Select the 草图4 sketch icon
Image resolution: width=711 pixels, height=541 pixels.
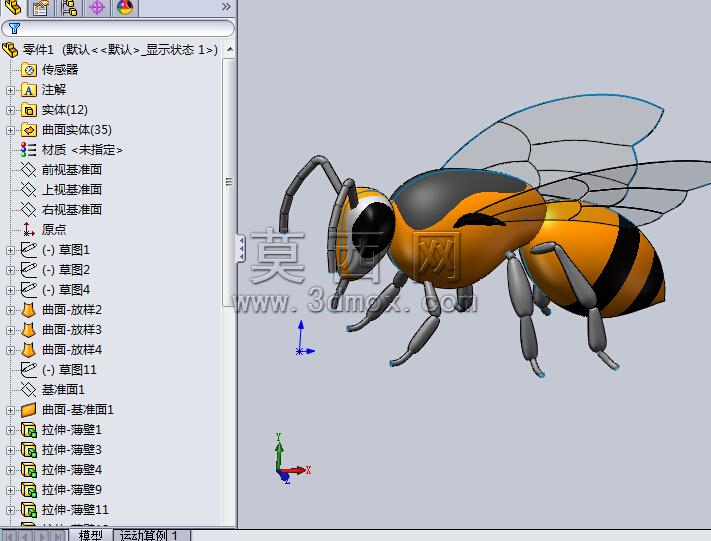29,289
